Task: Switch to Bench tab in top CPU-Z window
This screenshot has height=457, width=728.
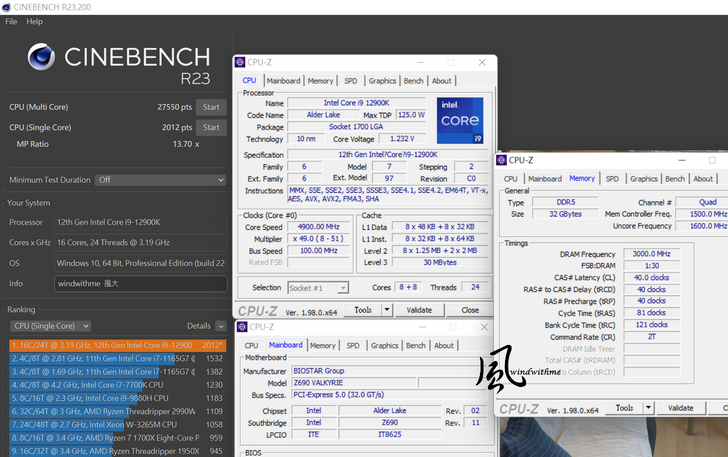Action: (x=412, y=81)
